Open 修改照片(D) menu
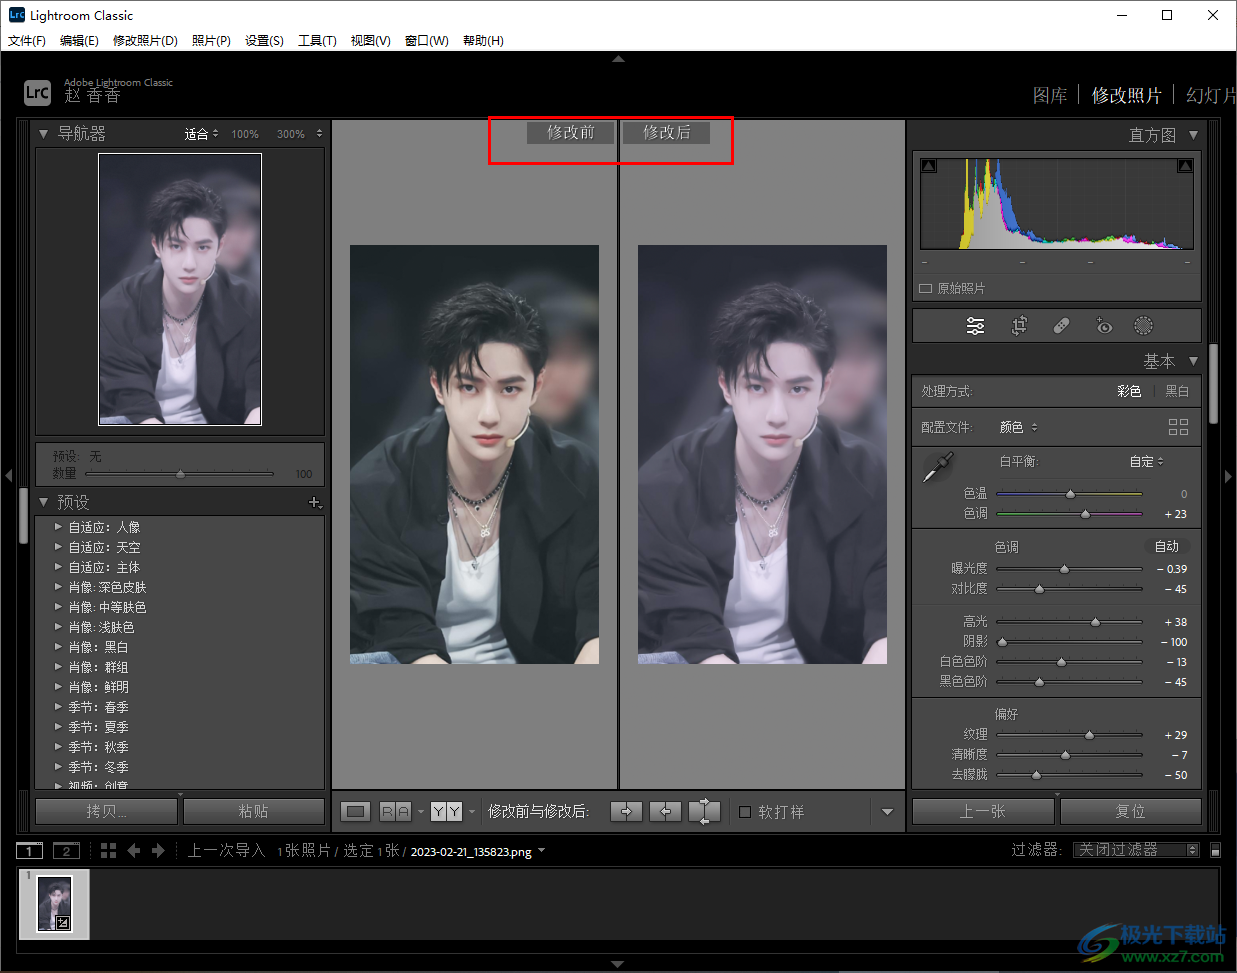The image size is (1237, 973). [145, 40]
